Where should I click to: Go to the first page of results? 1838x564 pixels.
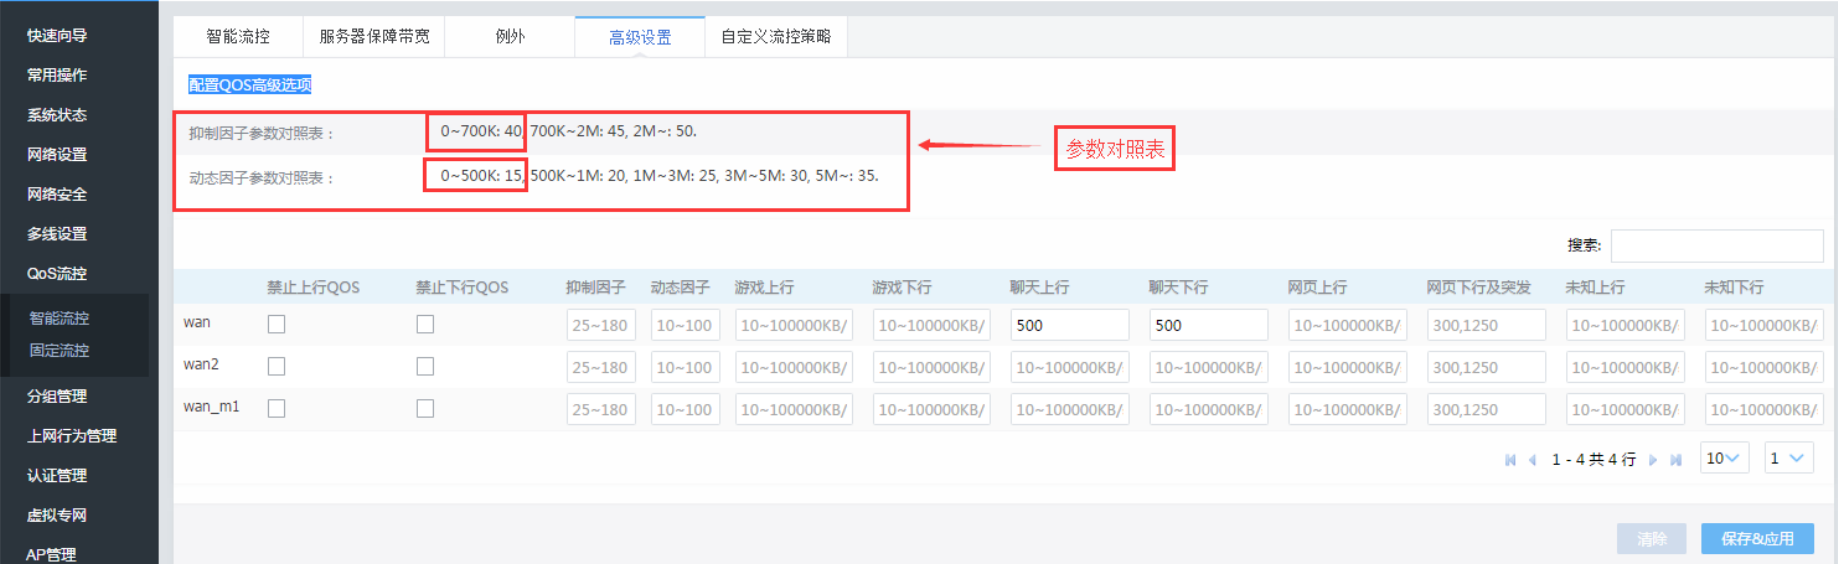1510,460
